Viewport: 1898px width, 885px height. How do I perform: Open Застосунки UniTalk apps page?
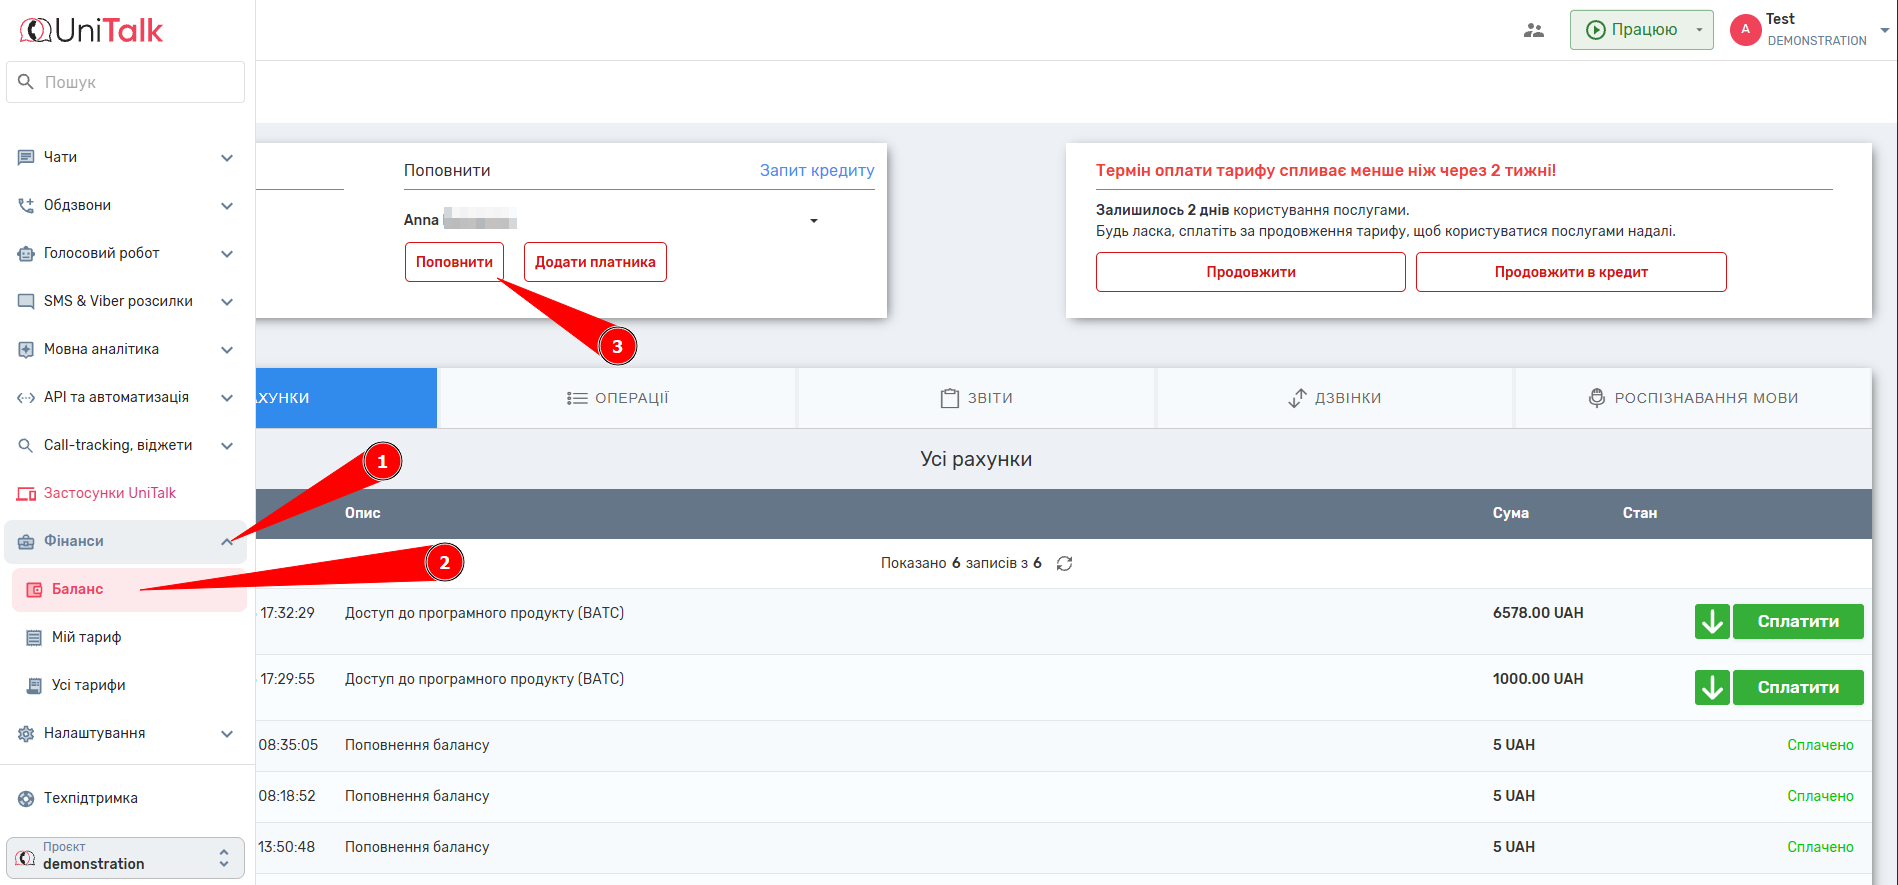tap(109, 493)
